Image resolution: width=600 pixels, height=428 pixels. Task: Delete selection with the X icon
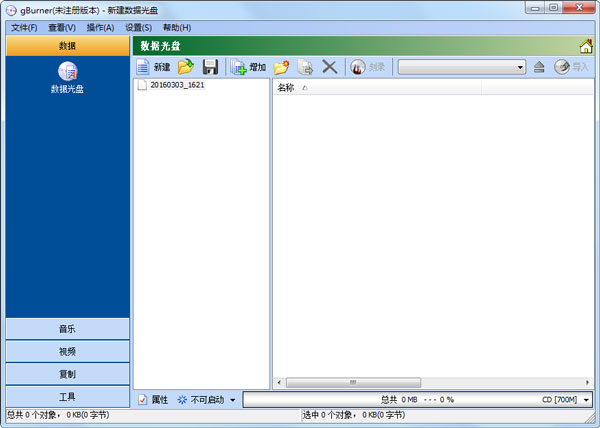(x=329, y=67)
